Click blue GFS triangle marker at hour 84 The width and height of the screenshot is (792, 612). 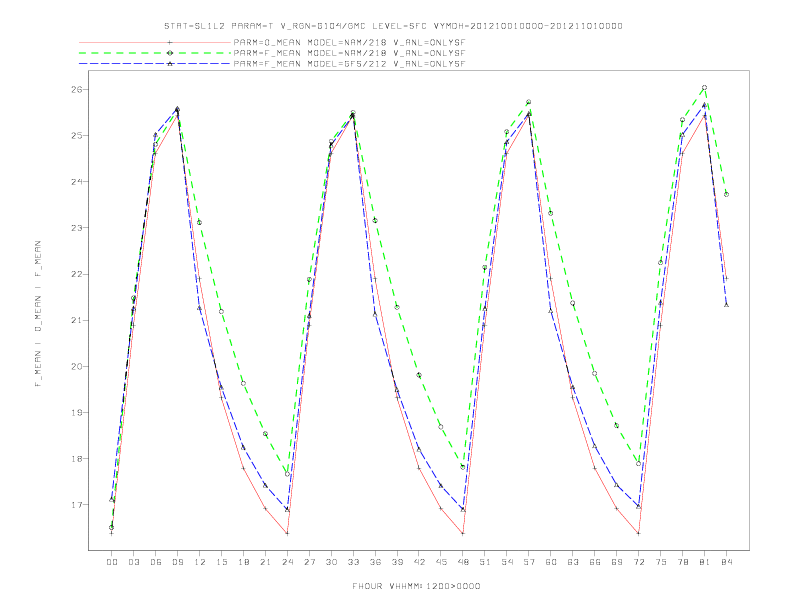726,304
